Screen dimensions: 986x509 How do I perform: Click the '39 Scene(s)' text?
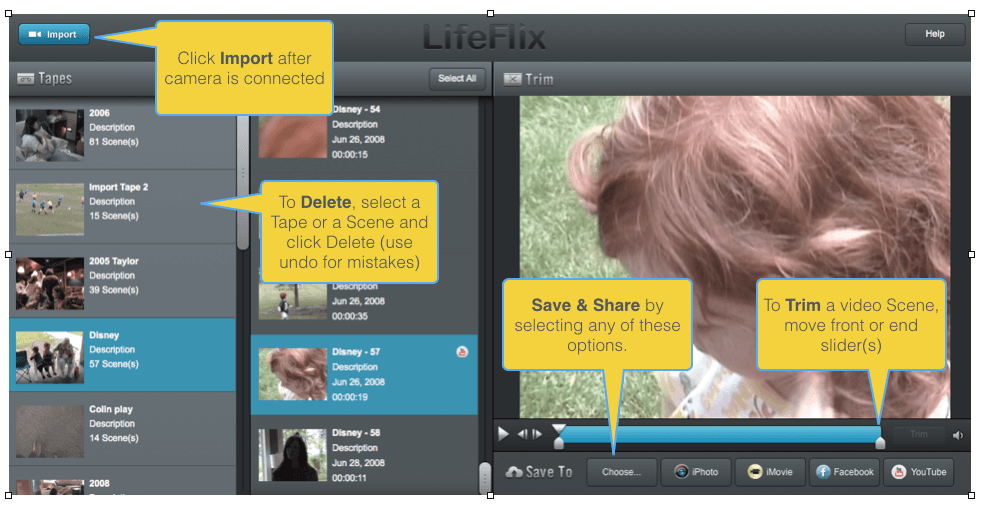(114, 290)
